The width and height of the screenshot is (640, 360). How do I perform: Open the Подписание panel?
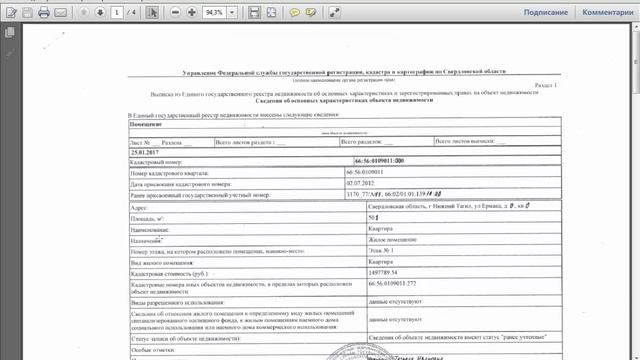(x=546, y=12)
